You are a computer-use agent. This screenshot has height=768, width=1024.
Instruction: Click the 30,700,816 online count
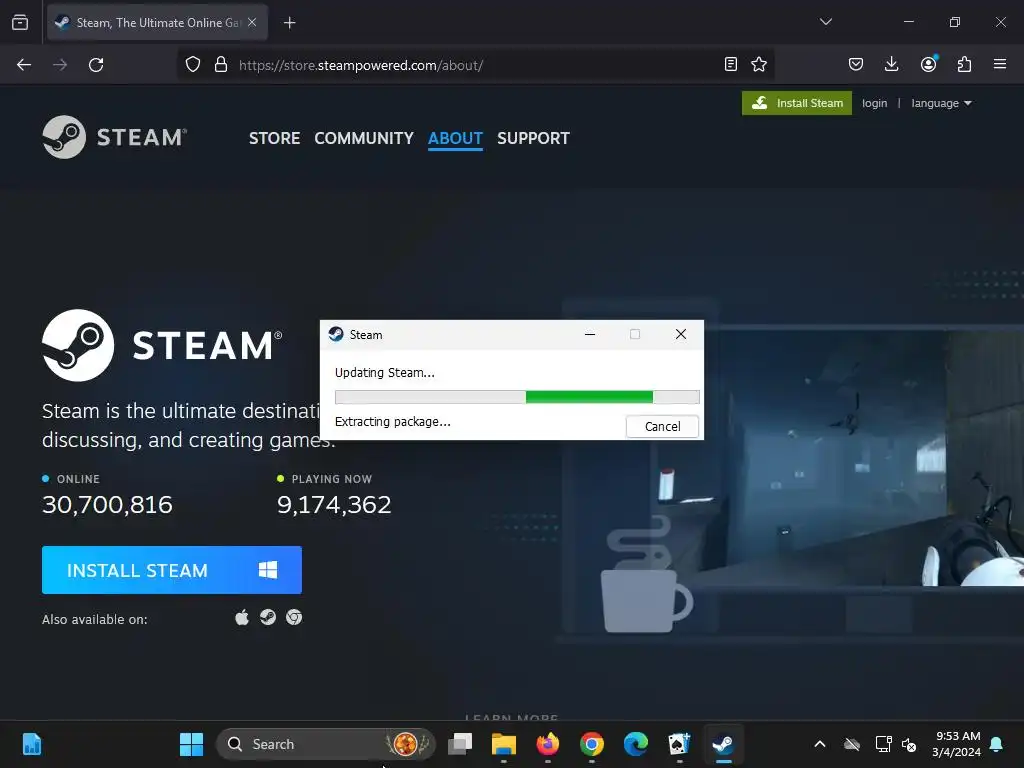click(x=107, y=505)
